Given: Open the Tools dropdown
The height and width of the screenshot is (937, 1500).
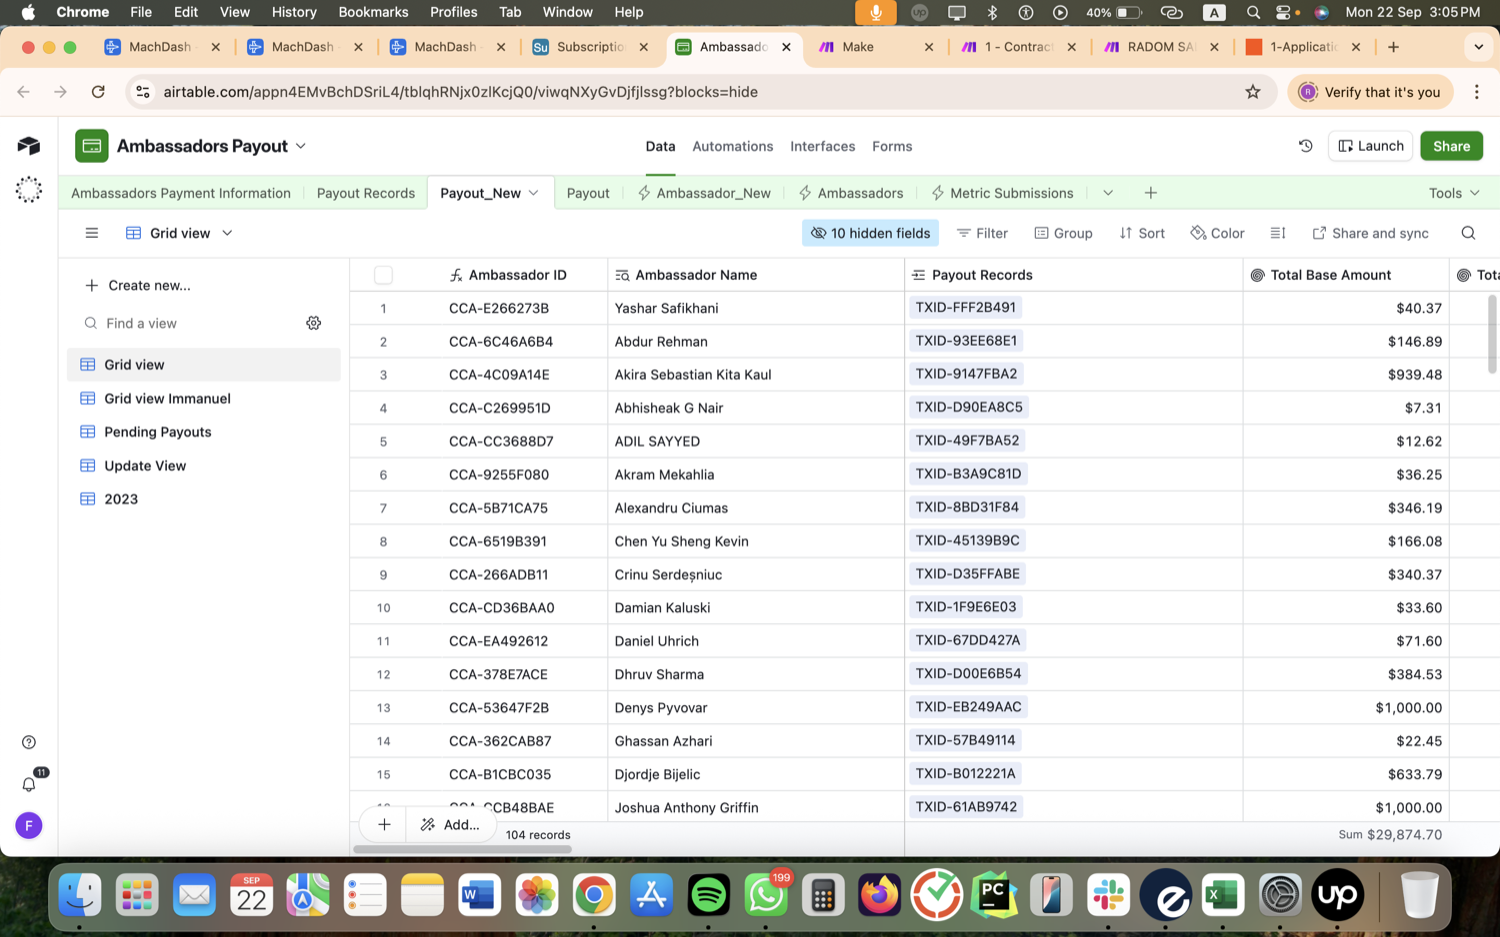Looking at the screenshot, I should pos(1454,193).
